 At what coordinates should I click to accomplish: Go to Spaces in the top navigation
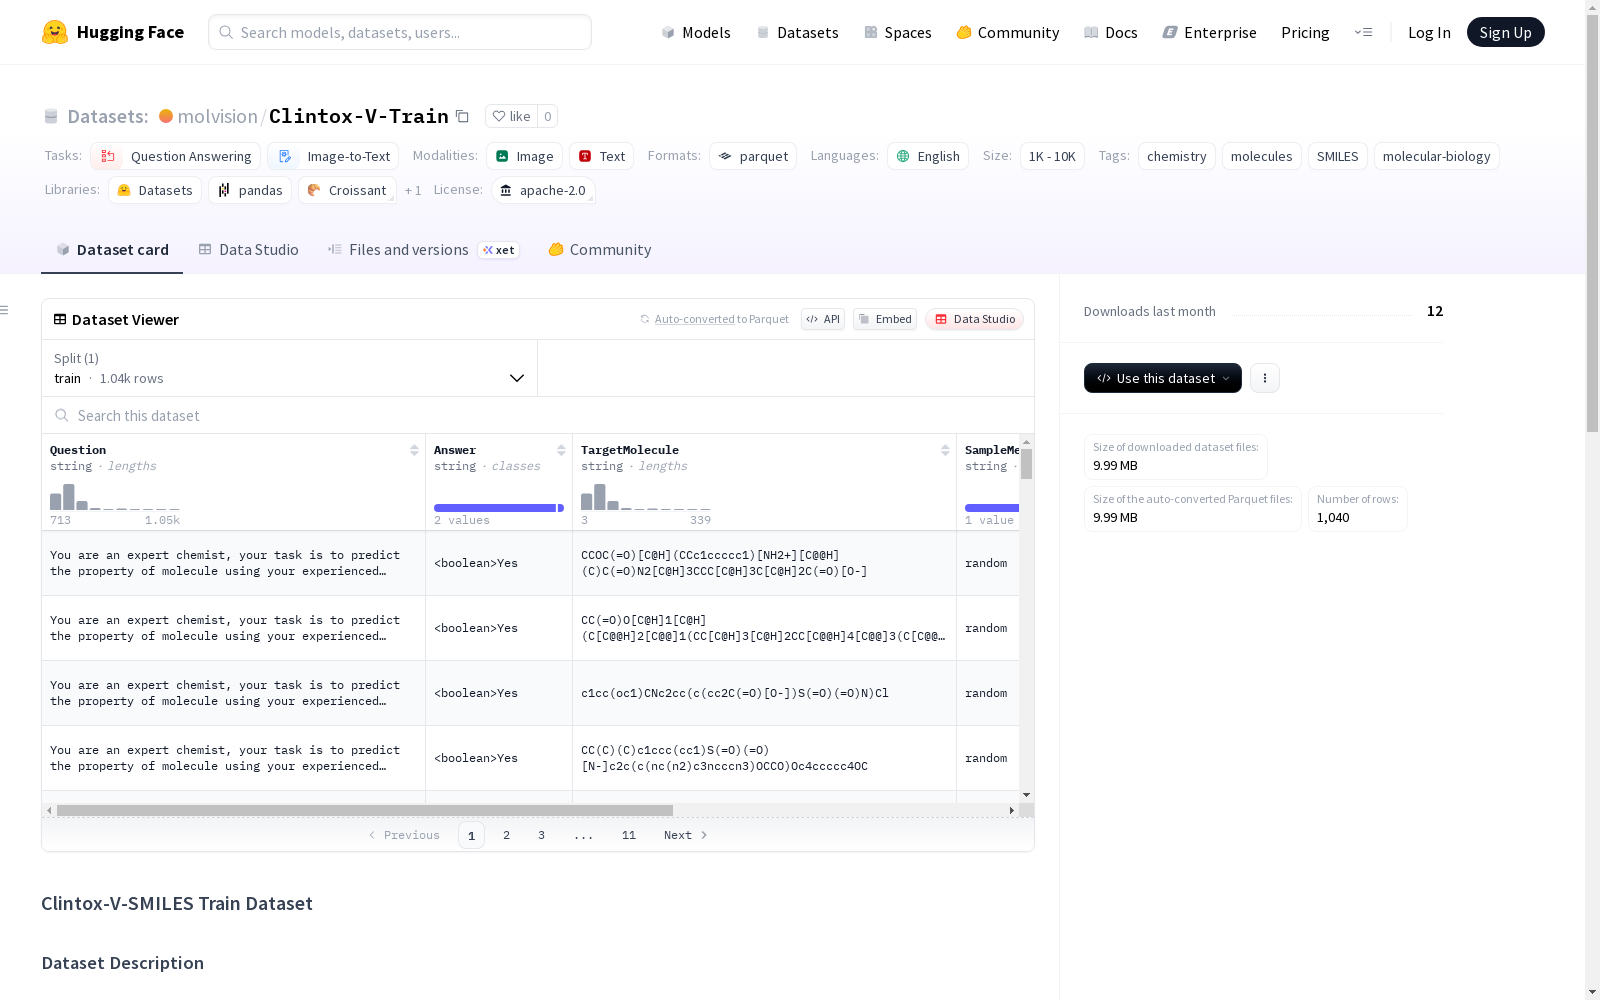pos(898,32)
